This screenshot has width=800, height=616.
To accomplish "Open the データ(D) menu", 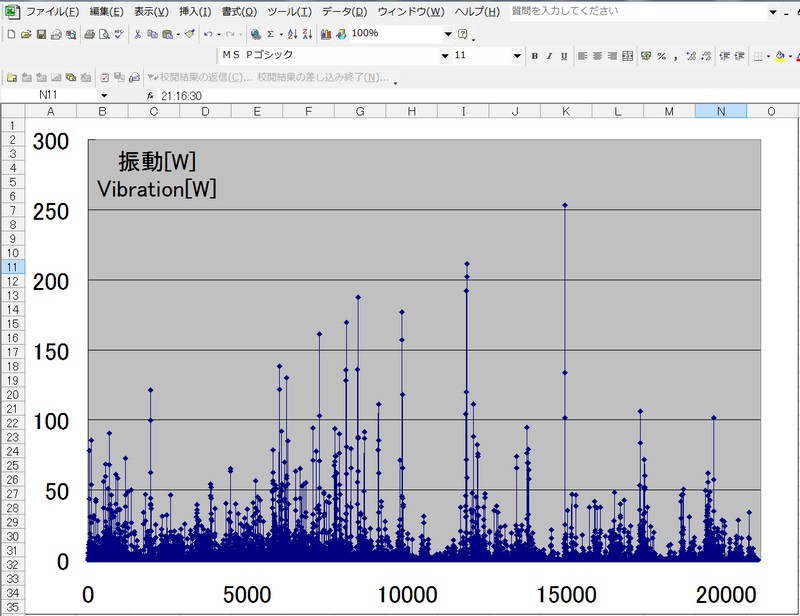I will pyautogui.click(x=344, y=11).
